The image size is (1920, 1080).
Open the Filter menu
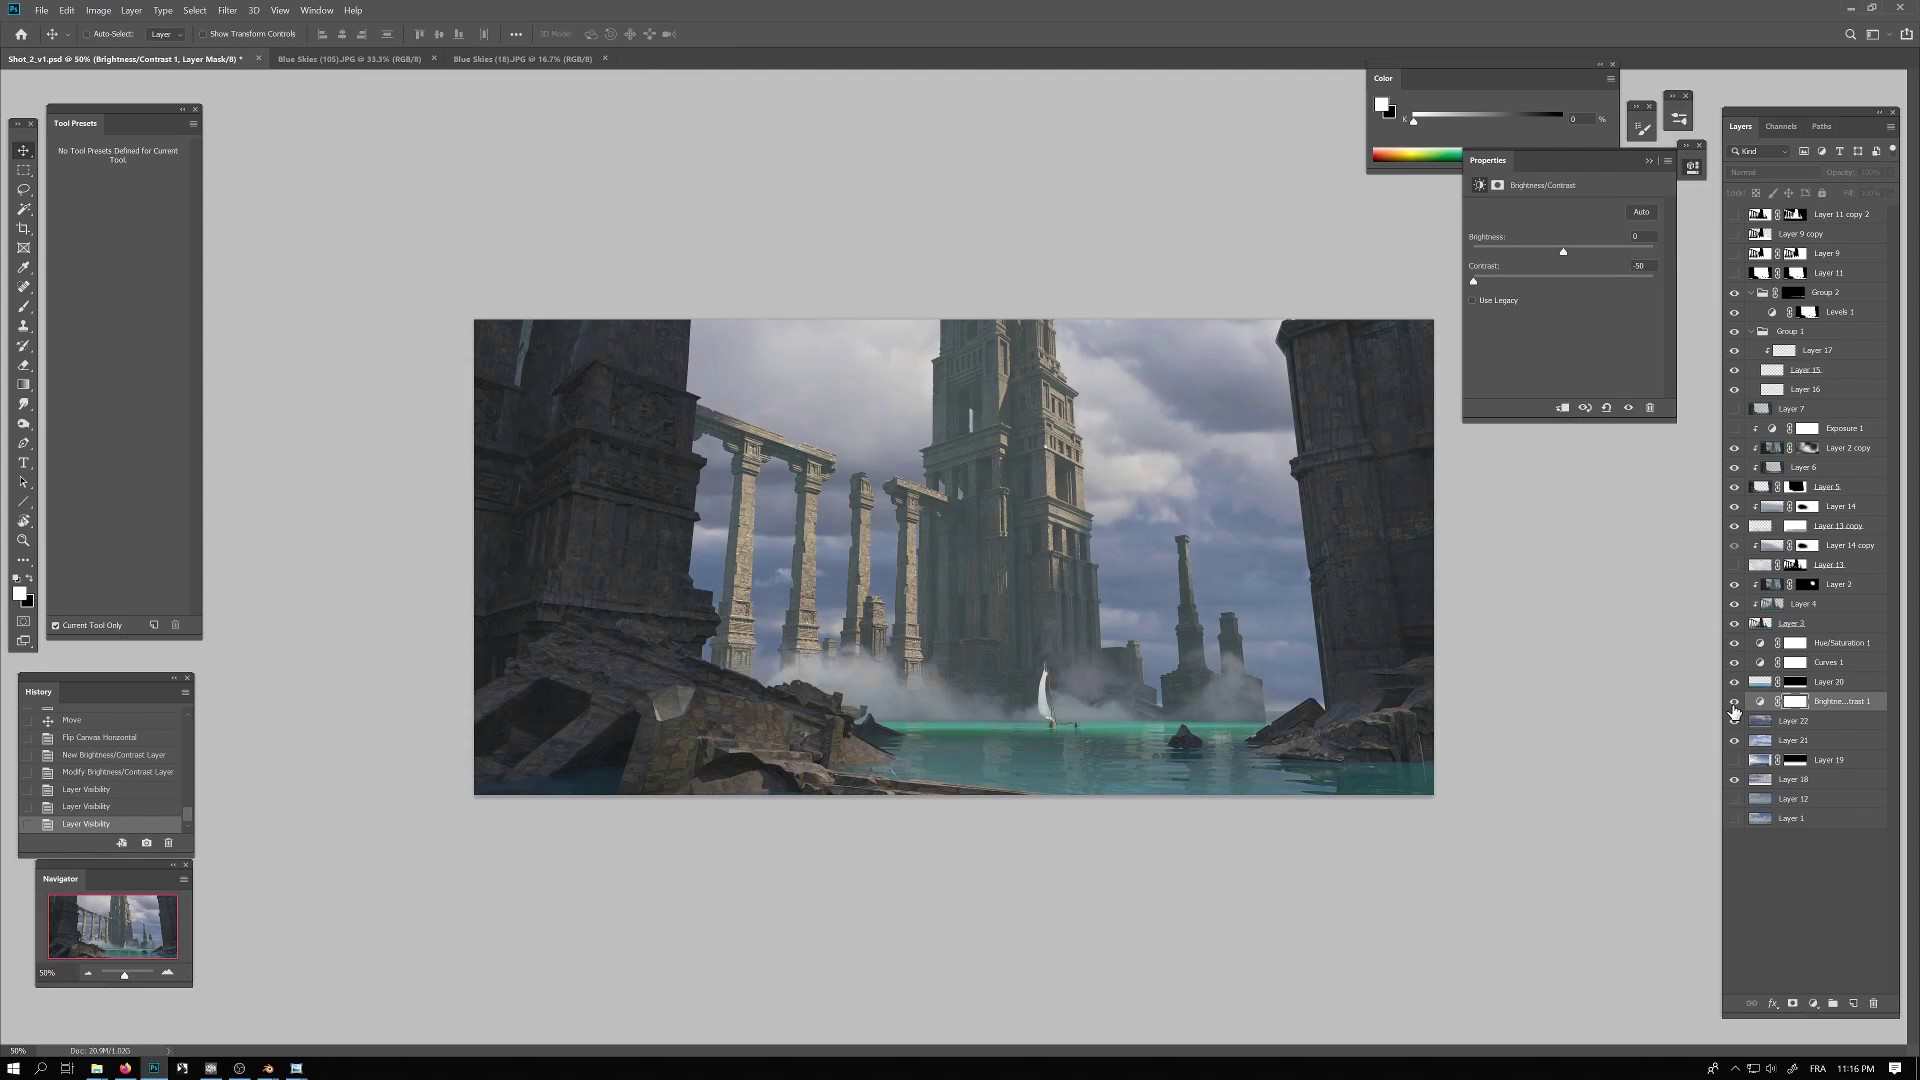(227, 10)
